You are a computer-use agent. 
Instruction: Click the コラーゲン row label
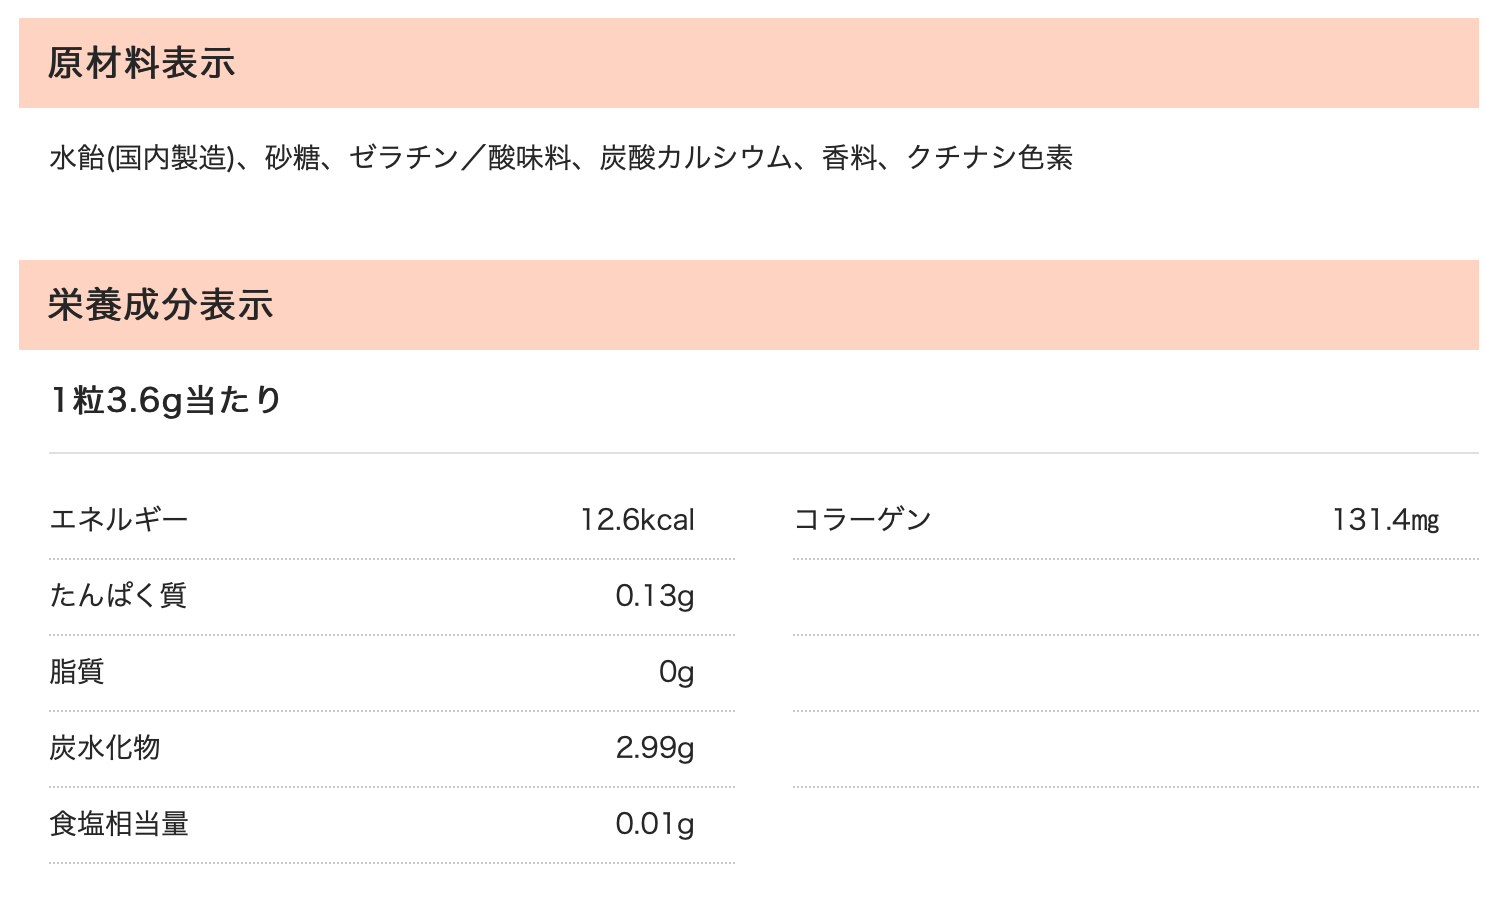pos(862,520)
